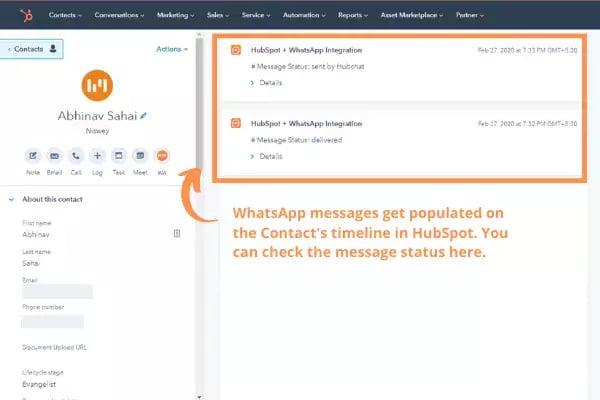Click the first HubSpot + WhatsApp Integration title
The image size is (600, 400).
[306, 50]
